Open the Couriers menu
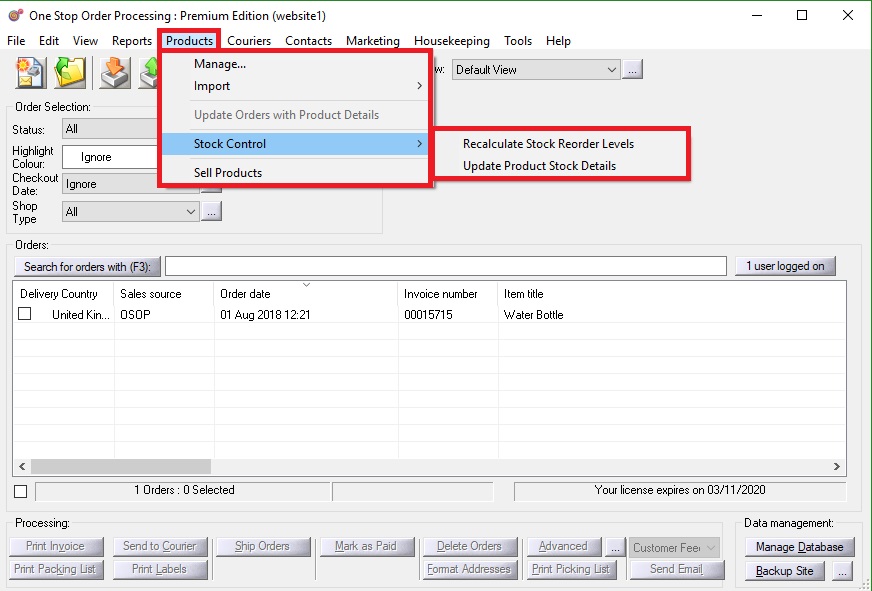The image size is (872, 591). (249, 41)
